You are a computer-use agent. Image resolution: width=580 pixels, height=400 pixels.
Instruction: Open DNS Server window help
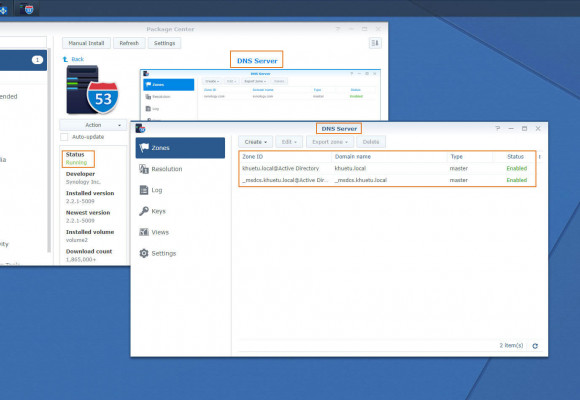point(498,128)
